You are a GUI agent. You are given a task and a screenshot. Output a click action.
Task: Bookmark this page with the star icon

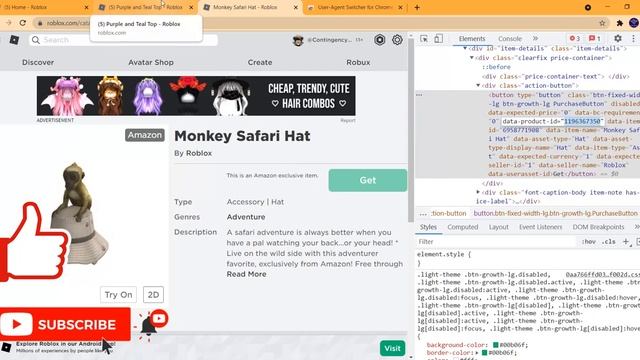(602, 23)
